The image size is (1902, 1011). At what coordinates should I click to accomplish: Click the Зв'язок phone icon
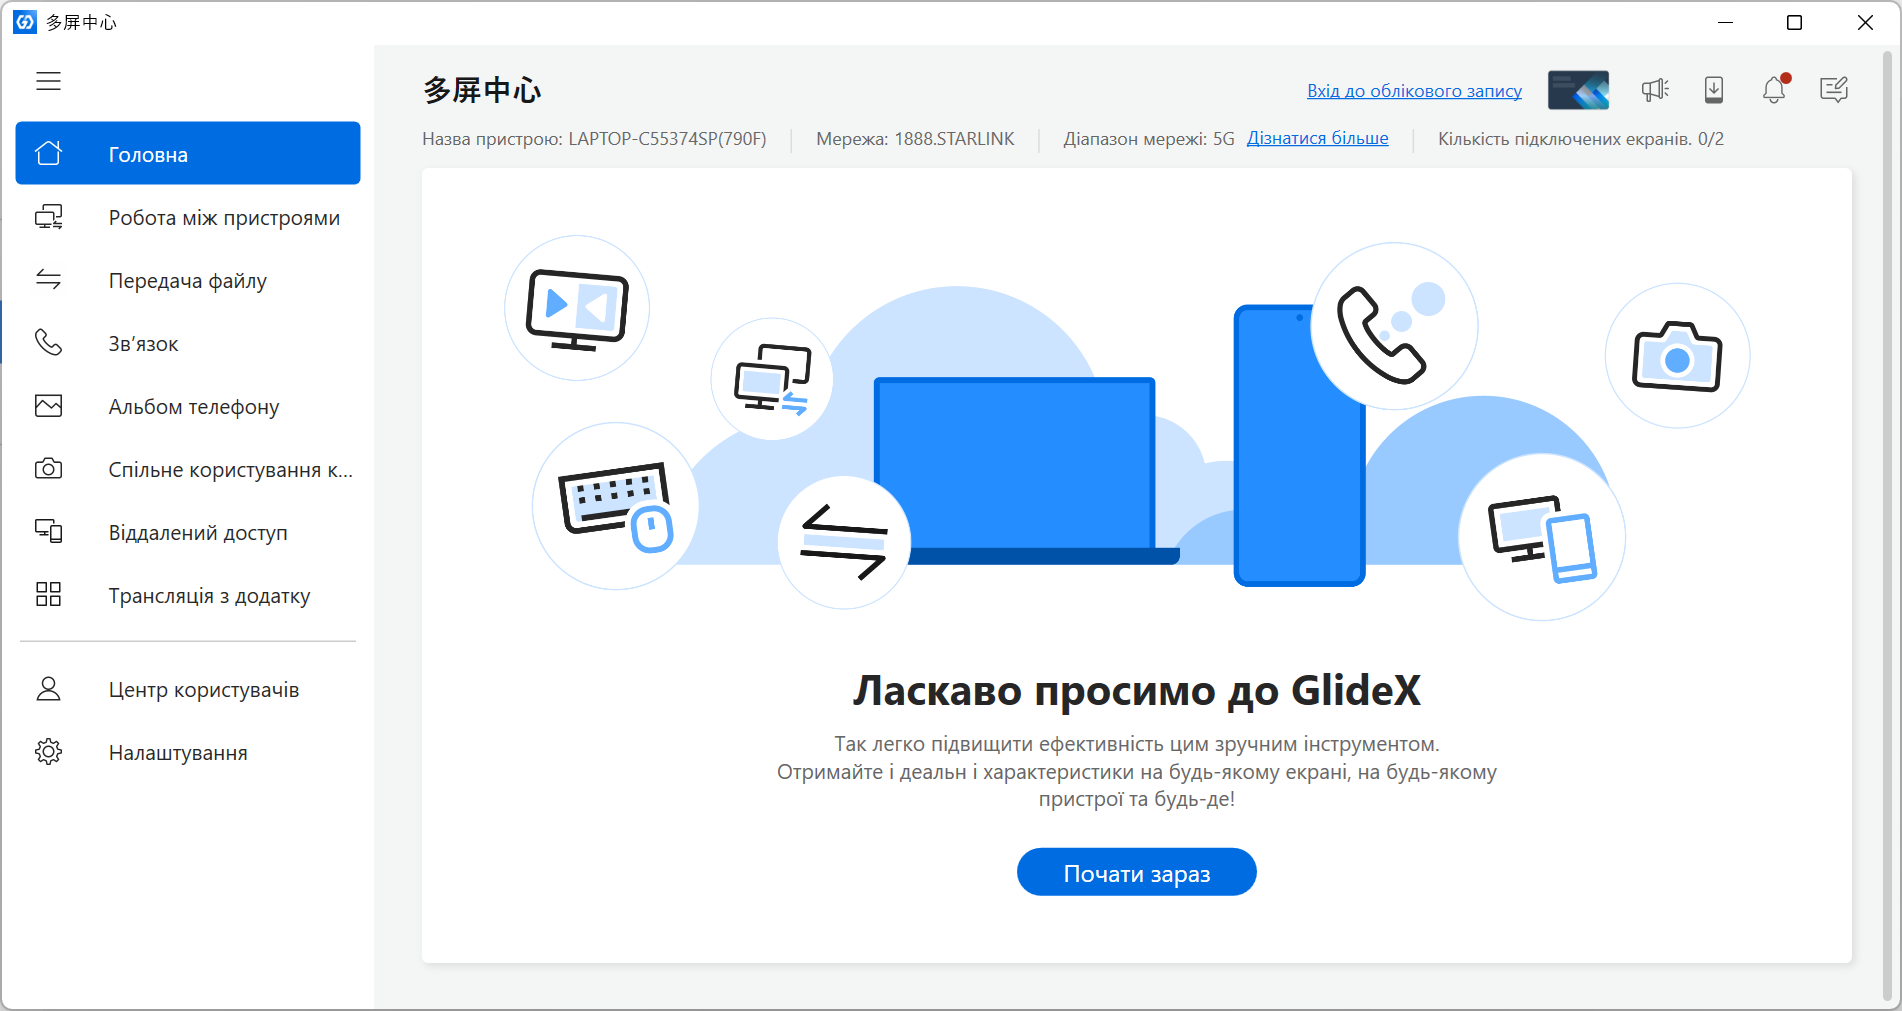point(48,343)
